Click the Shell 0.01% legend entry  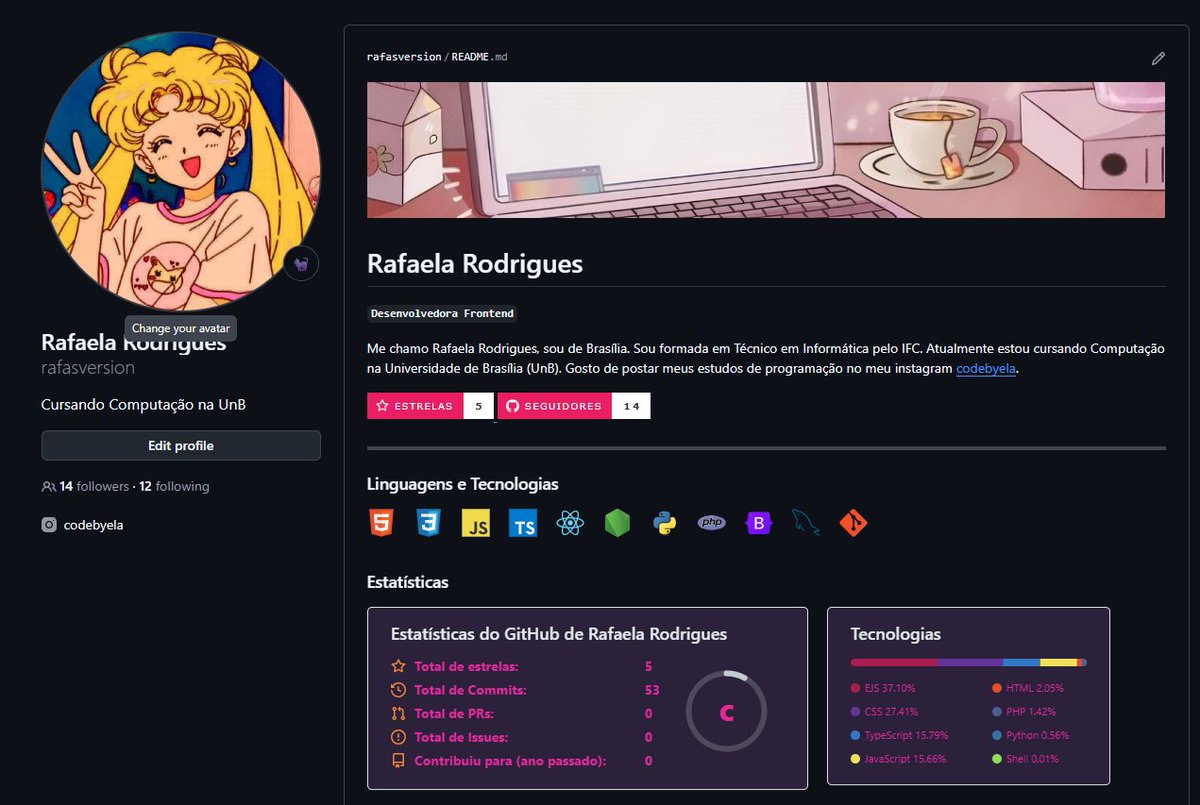tap(1025, 759)
